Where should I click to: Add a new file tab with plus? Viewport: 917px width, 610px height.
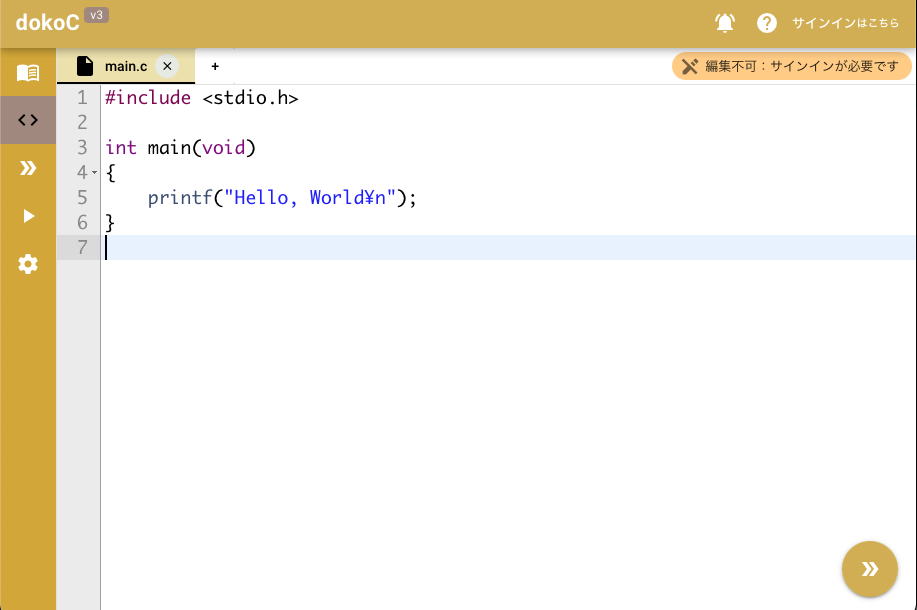tap(215, 66)
